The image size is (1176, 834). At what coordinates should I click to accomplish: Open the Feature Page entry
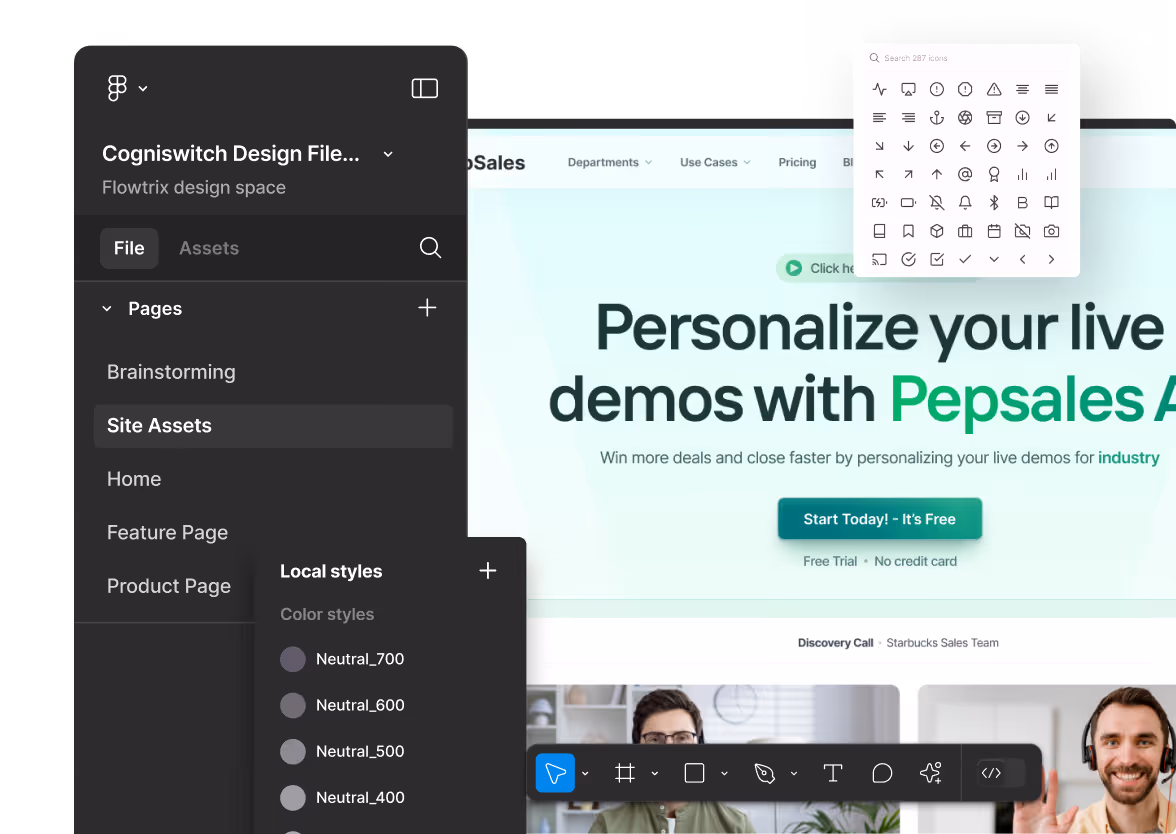(x=167, y=532)
